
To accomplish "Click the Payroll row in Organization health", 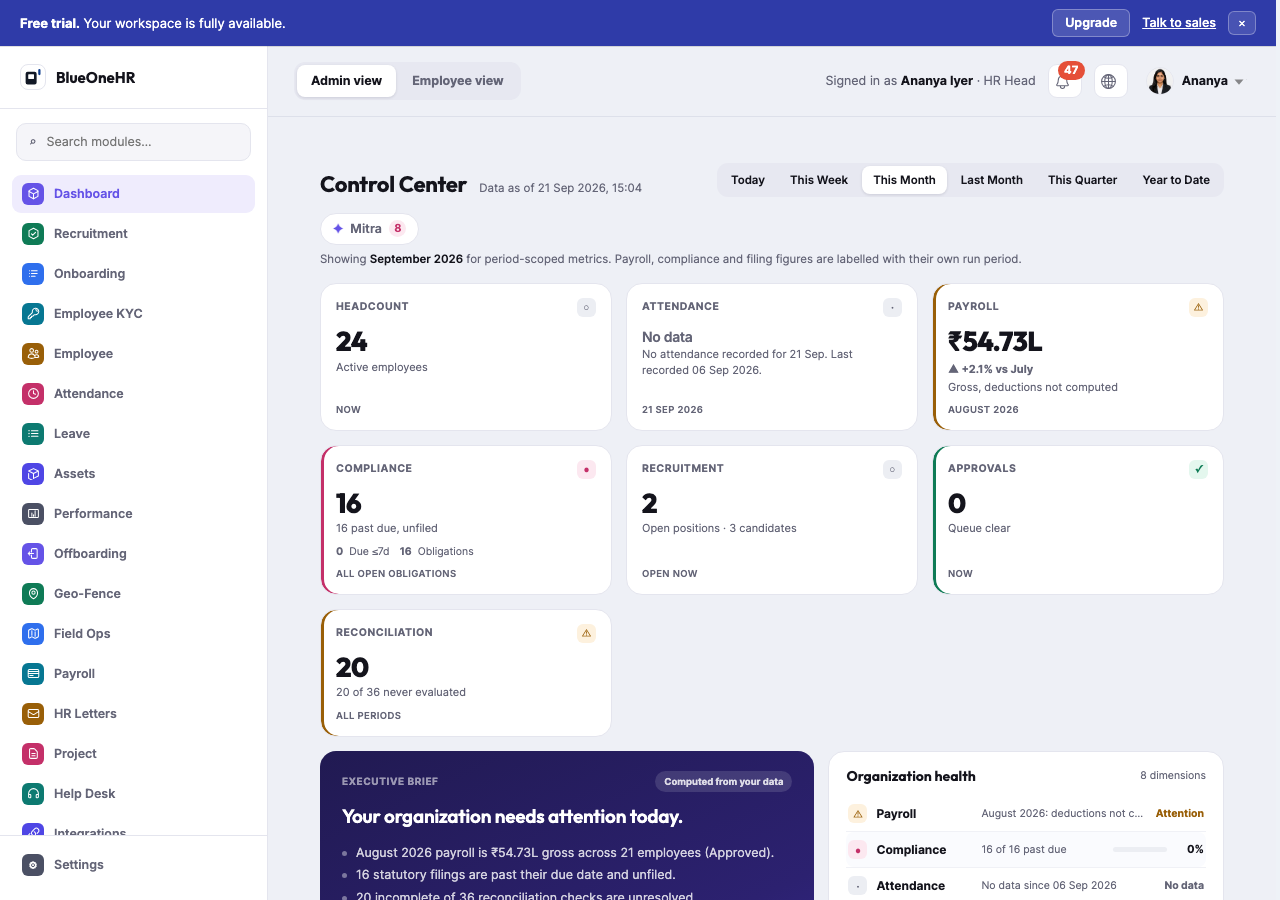I will pyautogui.click(x=1026, y=814).
